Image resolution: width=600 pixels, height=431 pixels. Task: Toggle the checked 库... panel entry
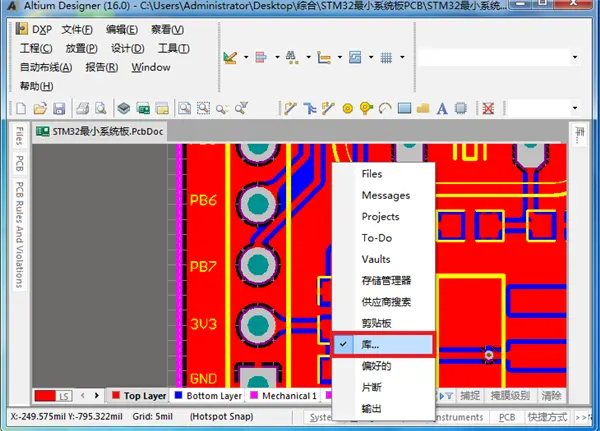(383, 344)
